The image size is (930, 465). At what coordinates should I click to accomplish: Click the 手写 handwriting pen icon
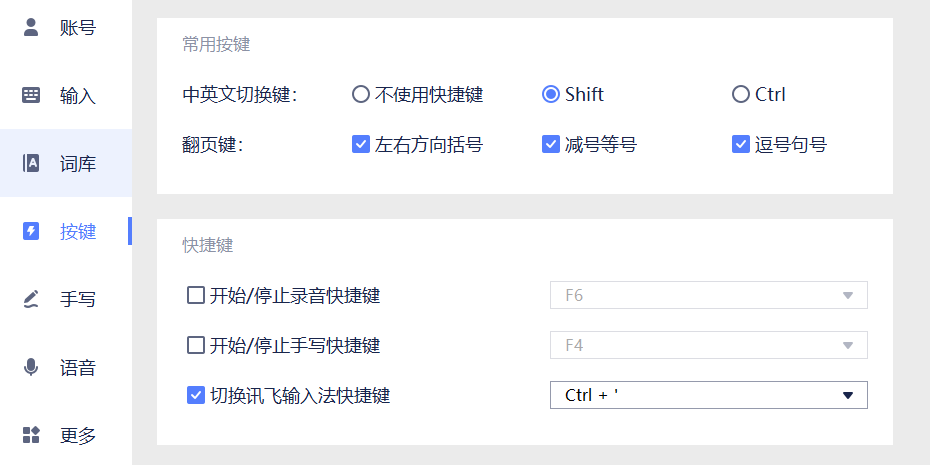click(31, 300)
